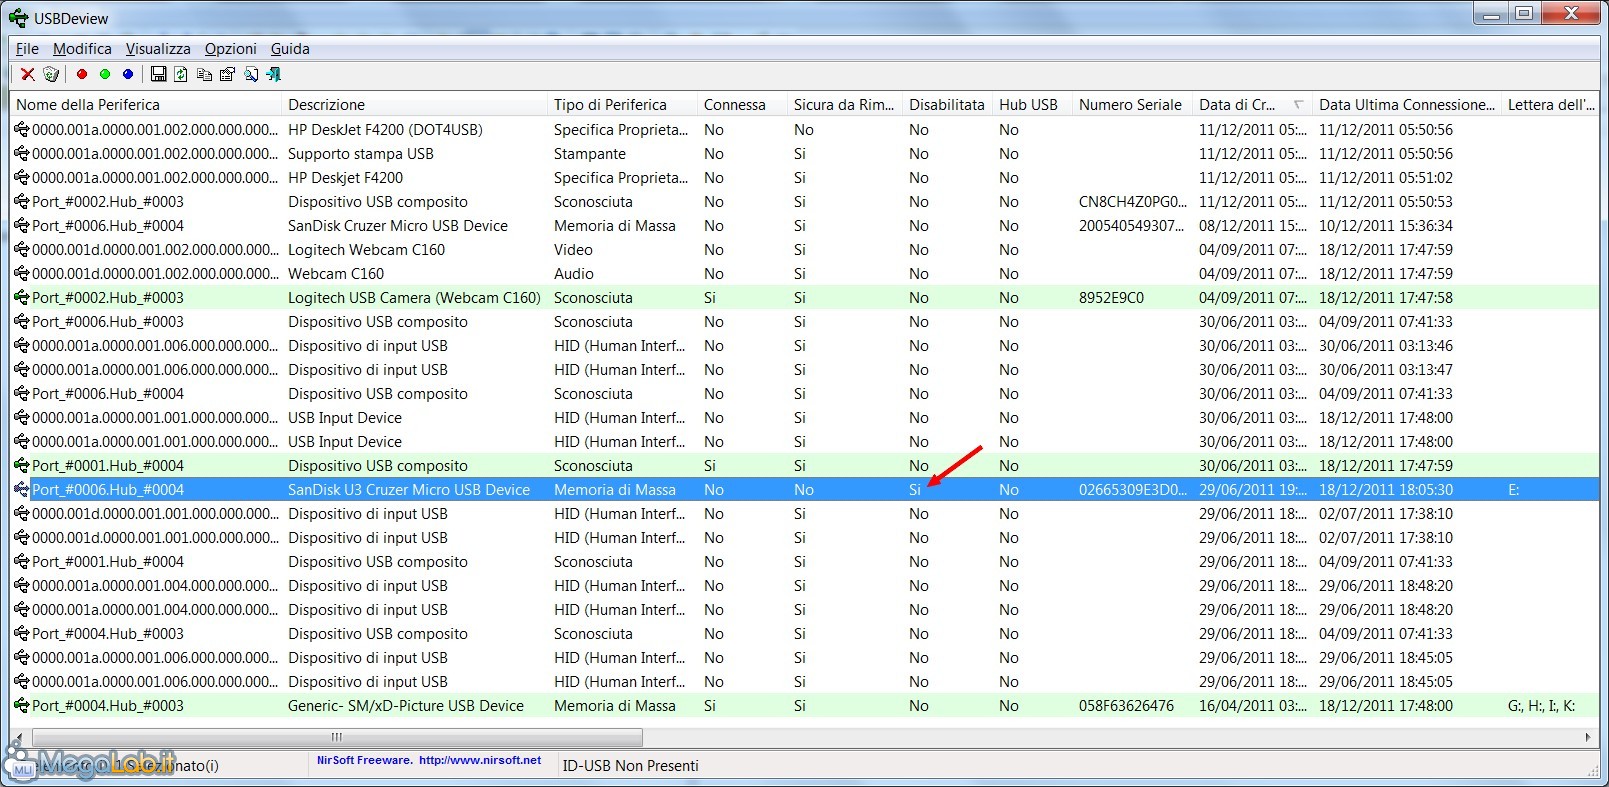Sort by Numero Seriale column header
The width and height of the screenshot is (1609, 787).
1132,104
